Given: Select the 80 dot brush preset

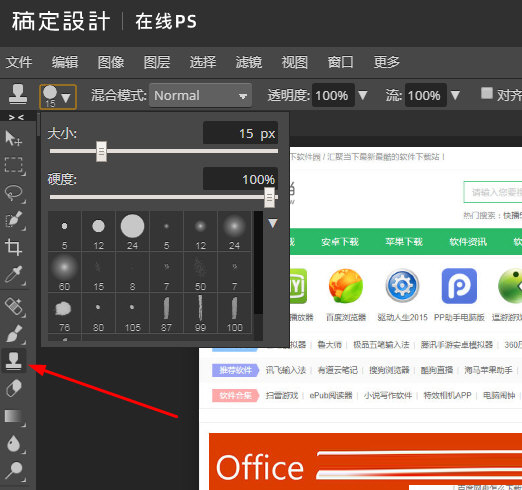Looking at the screenshot, I should pos(98,313).
